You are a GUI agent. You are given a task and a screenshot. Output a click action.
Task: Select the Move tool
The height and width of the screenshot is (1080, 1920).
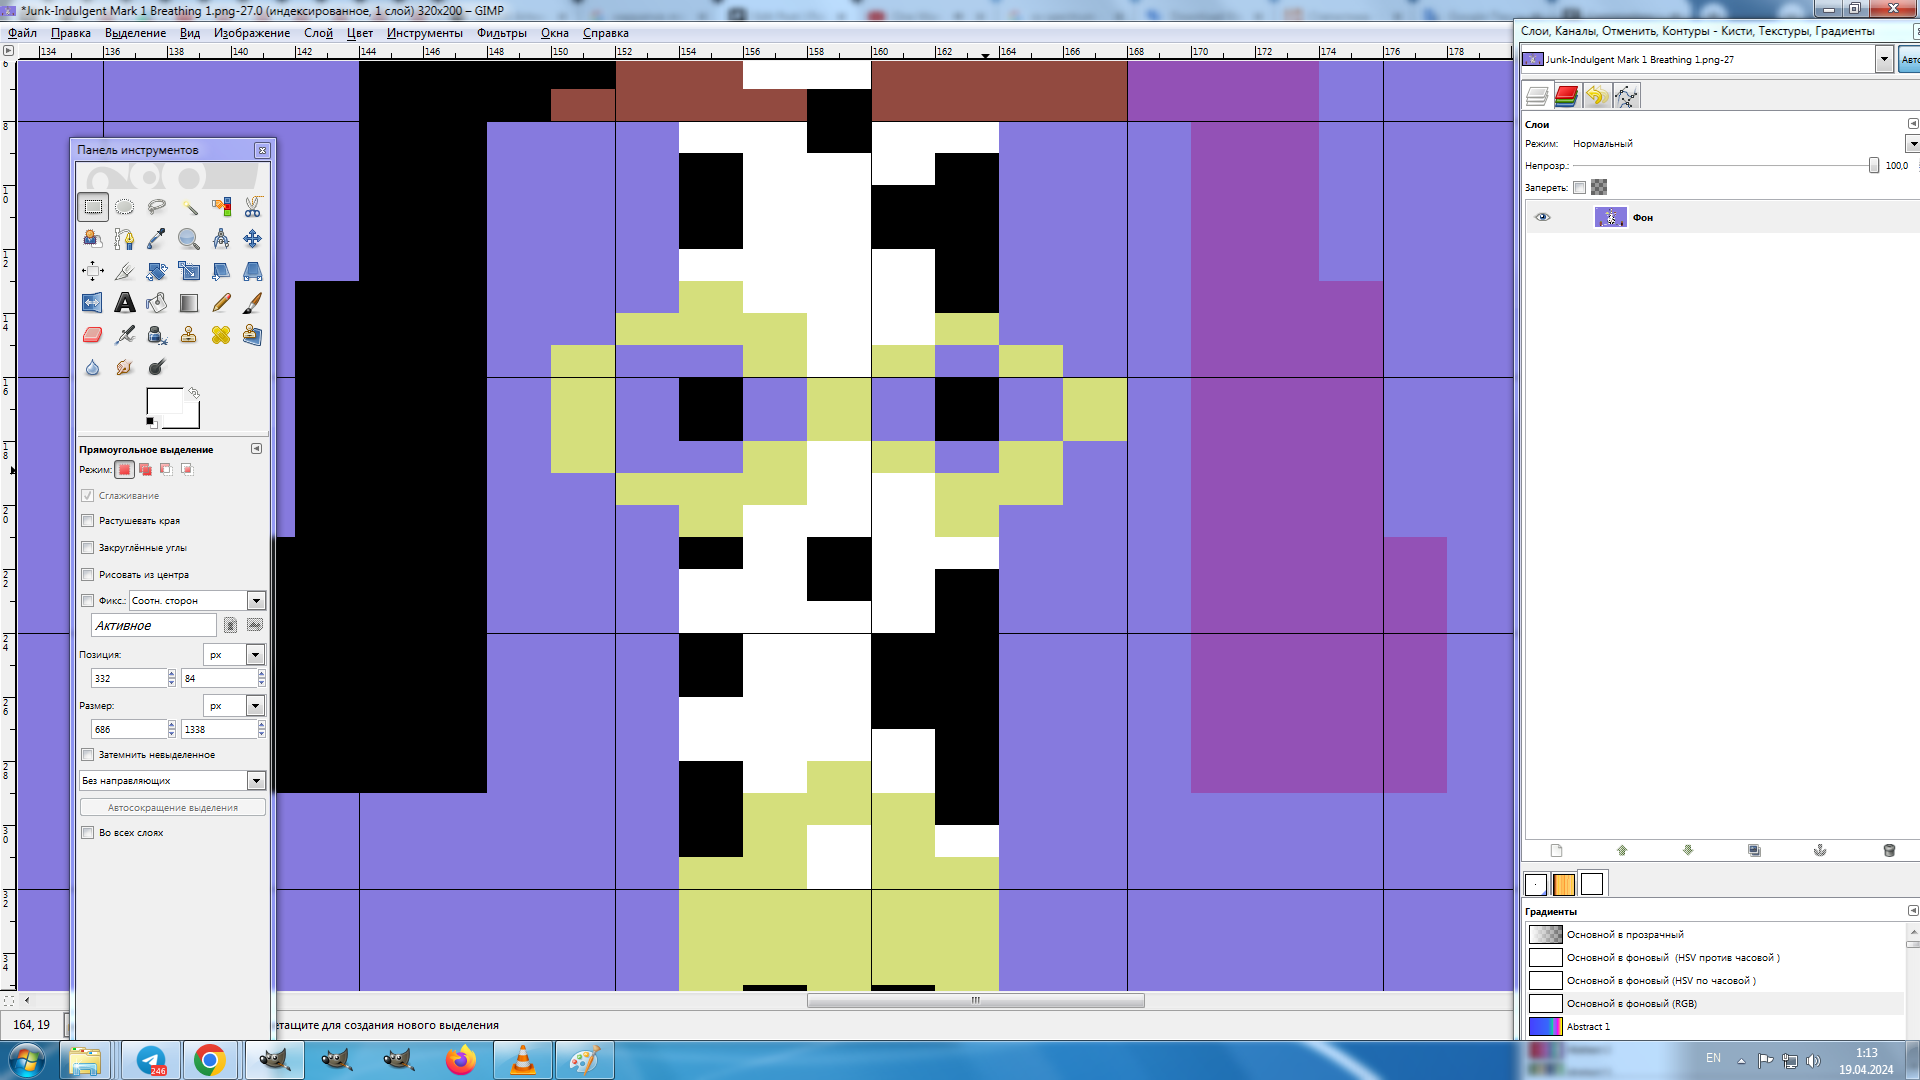click(253, 239)
